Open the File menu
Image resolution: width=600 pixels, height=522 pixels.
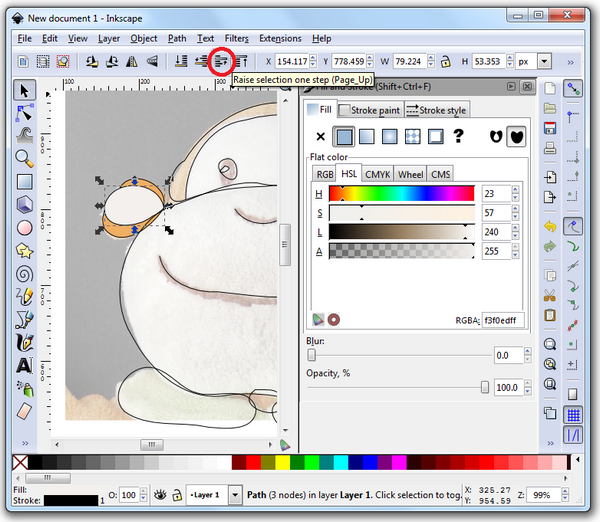pyautogui.click(x=24, y=39)
